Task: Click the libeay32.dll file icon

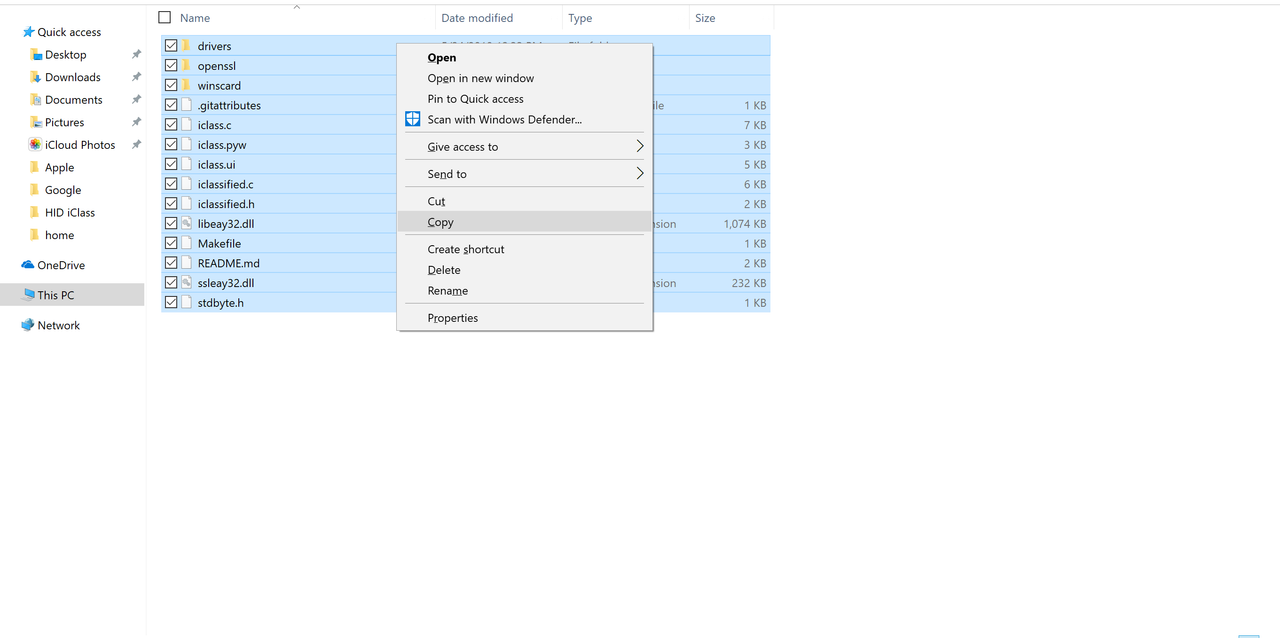Action: 187,224
